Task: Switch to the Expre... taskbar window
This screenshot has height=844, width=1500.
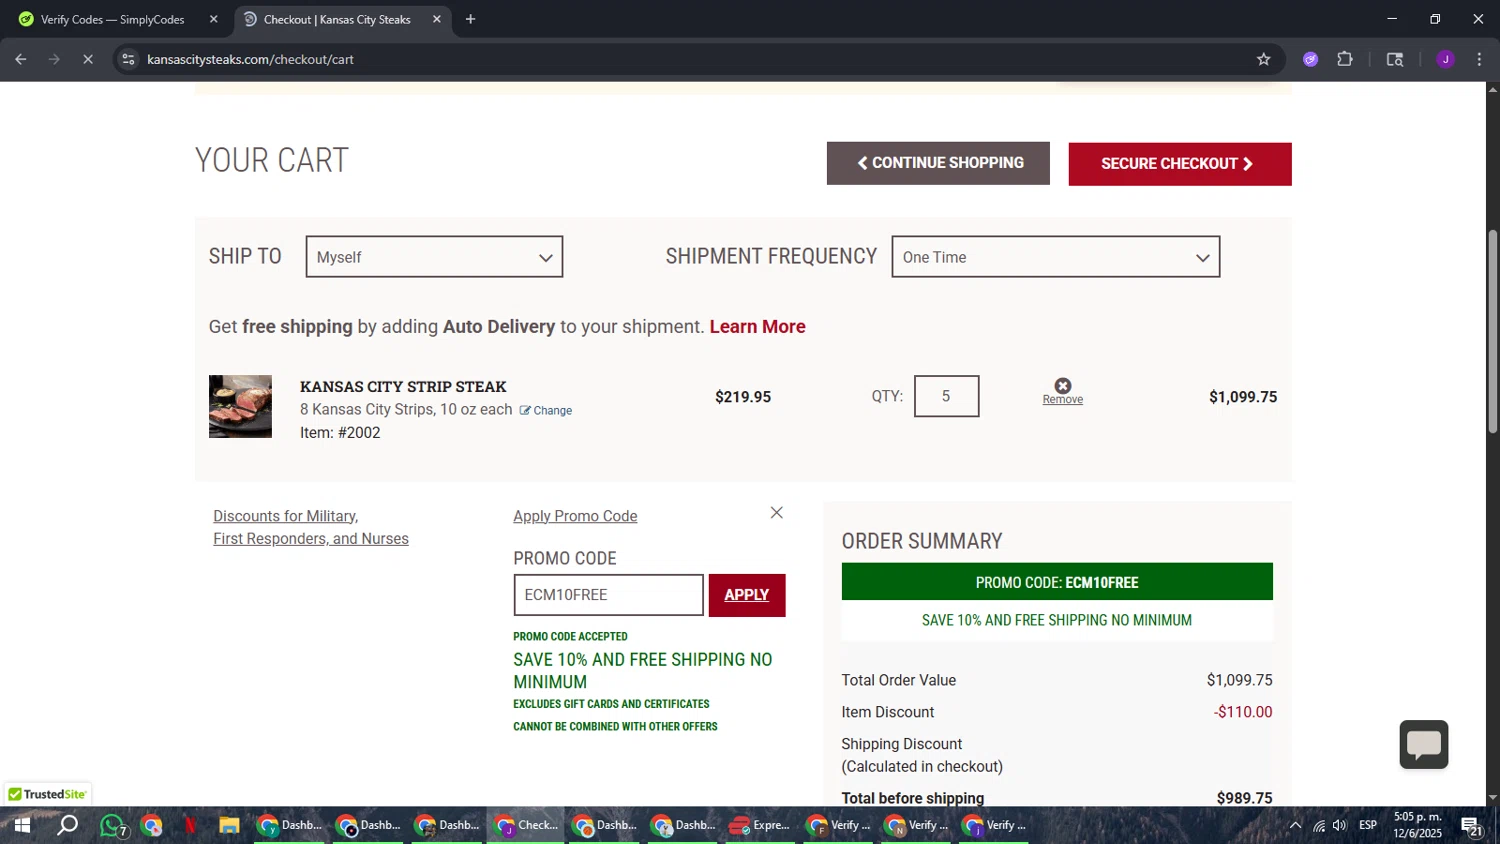Action: [x=760, y=825]
